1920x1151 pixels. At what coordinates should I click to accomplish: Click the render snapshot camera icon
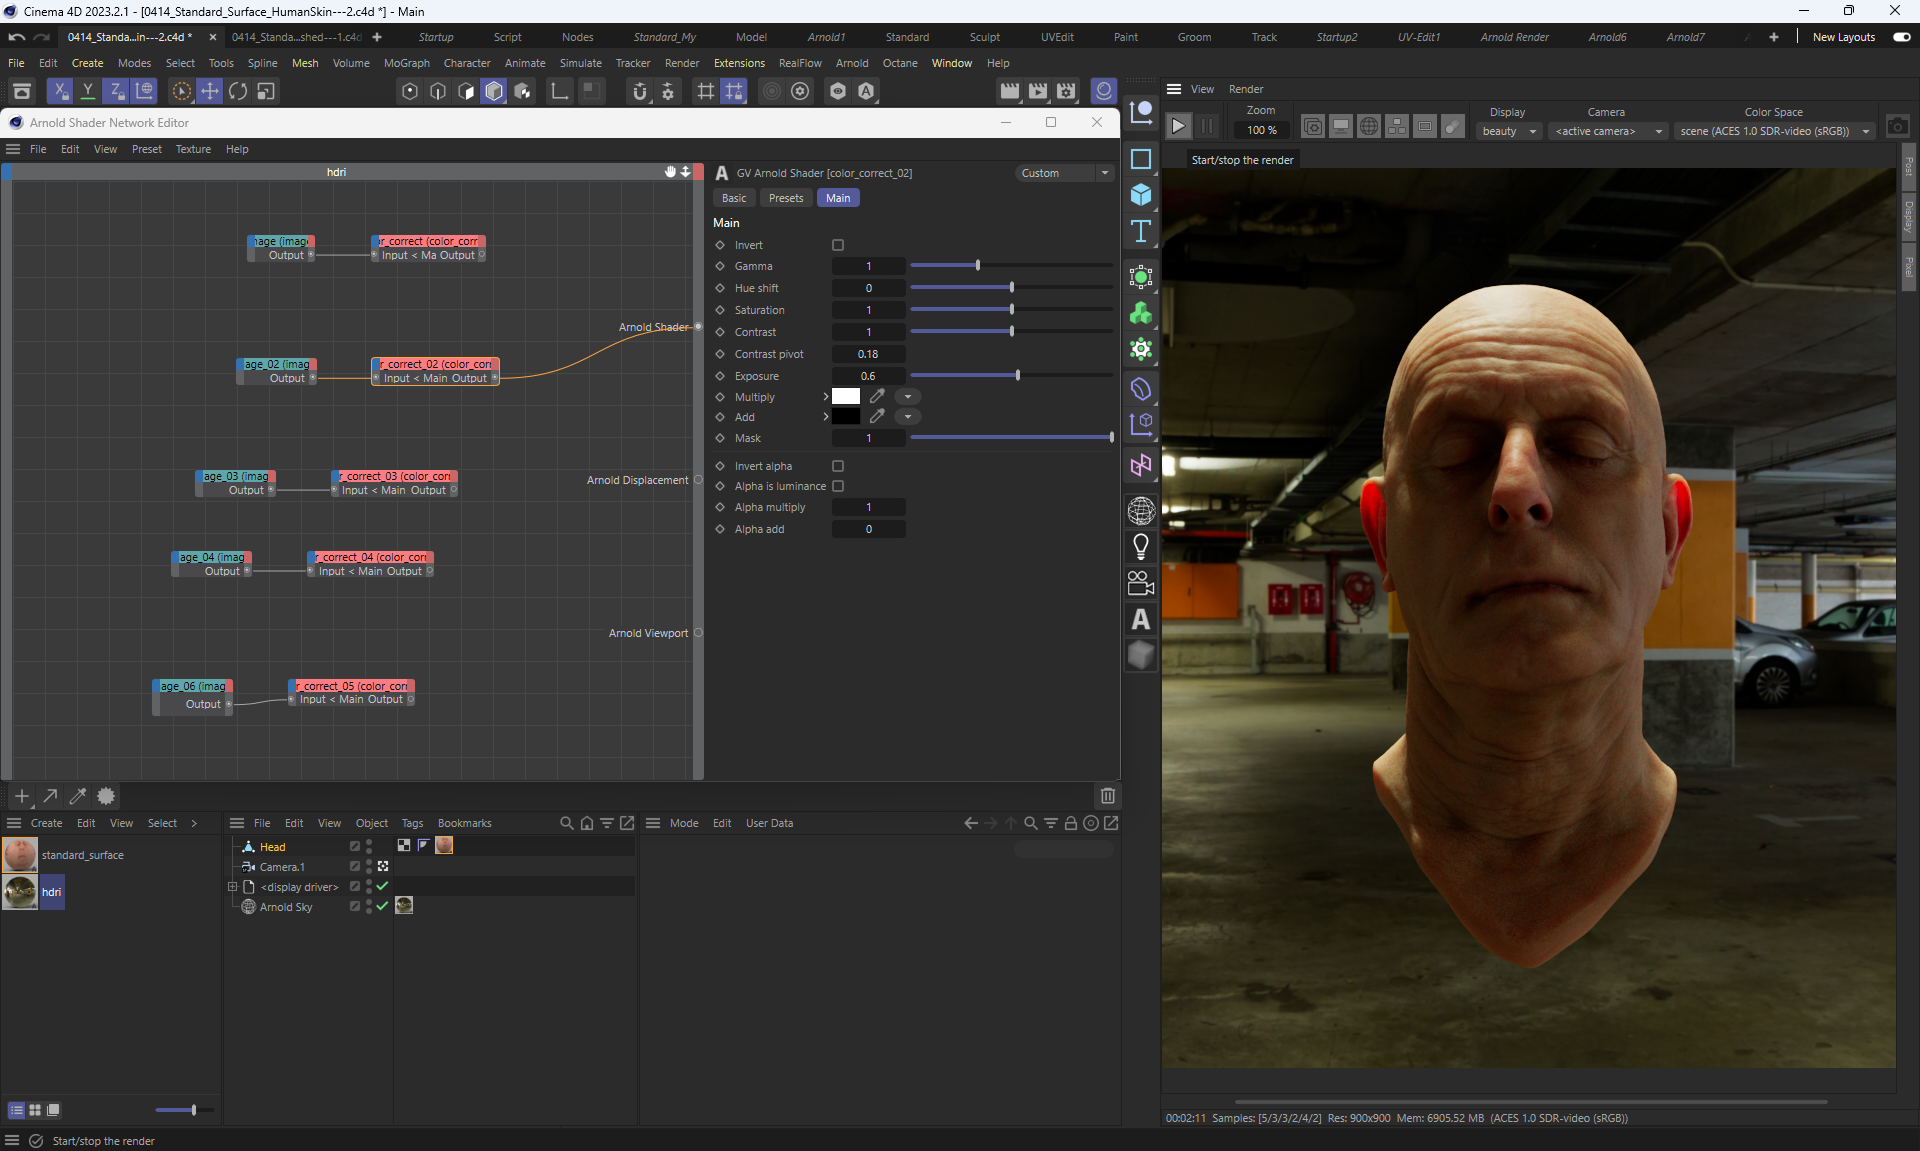(1897, 126)
